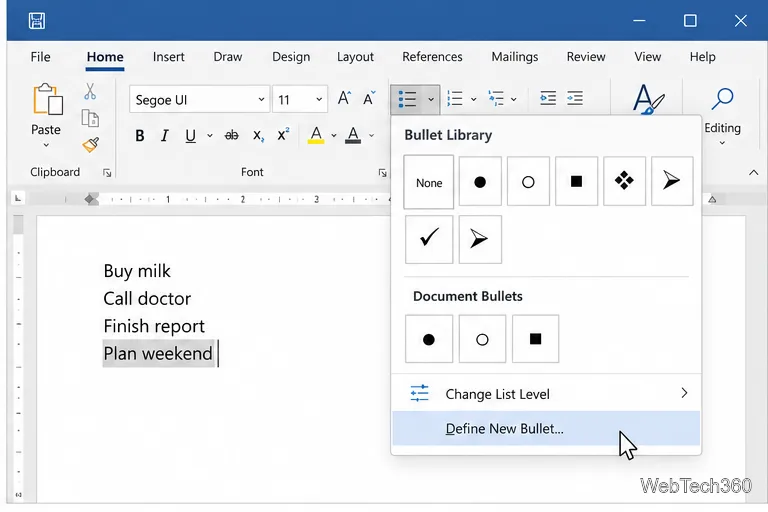Choose solid square bullet in Bullet Library
The width and height of the screenshot is (768, 512).
576,181
